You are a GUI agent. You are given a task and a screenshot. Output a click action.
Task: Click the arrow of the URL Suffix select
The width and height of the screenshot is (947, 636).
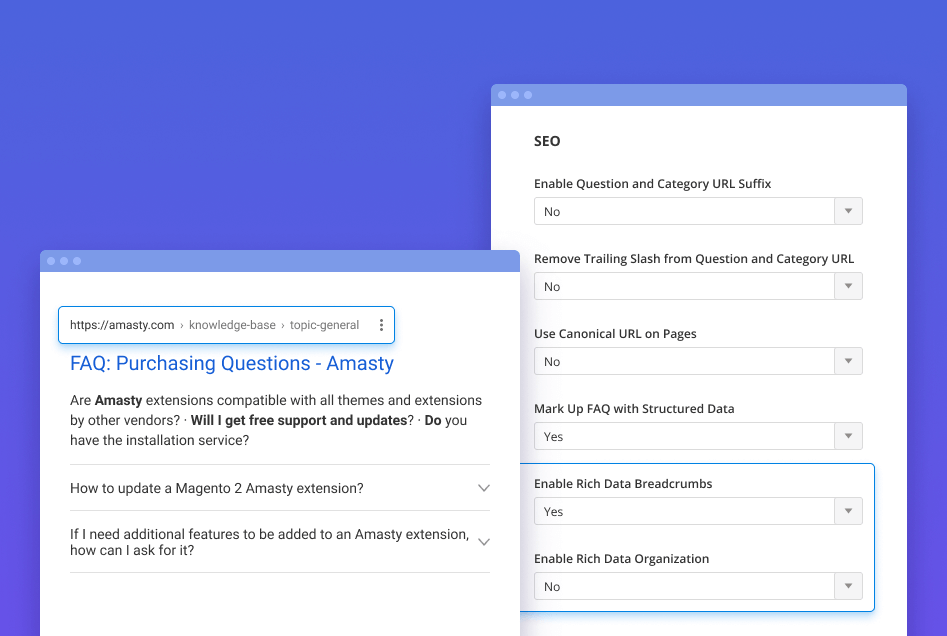848,212
